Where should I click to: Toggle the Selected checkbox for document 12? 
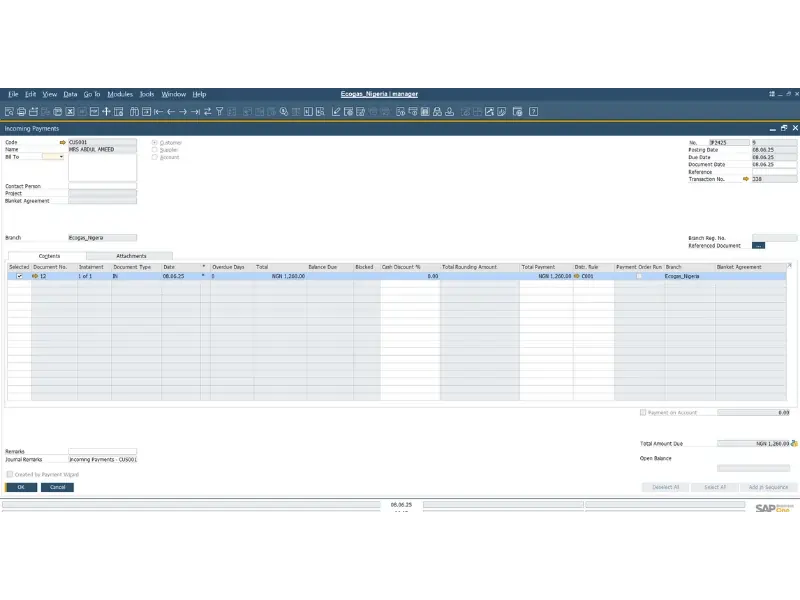click(19, 276)
